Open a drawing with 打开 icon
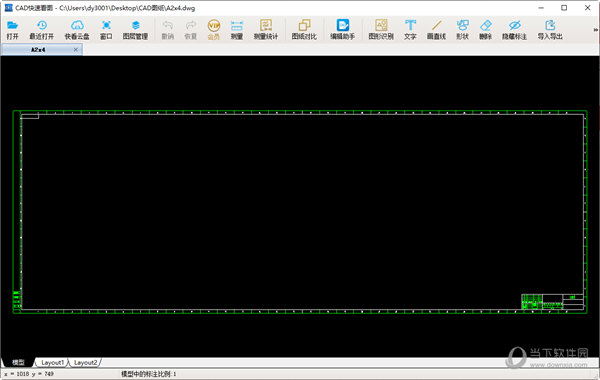This screenshot has height=380, width=600. [x=12, y=30]
